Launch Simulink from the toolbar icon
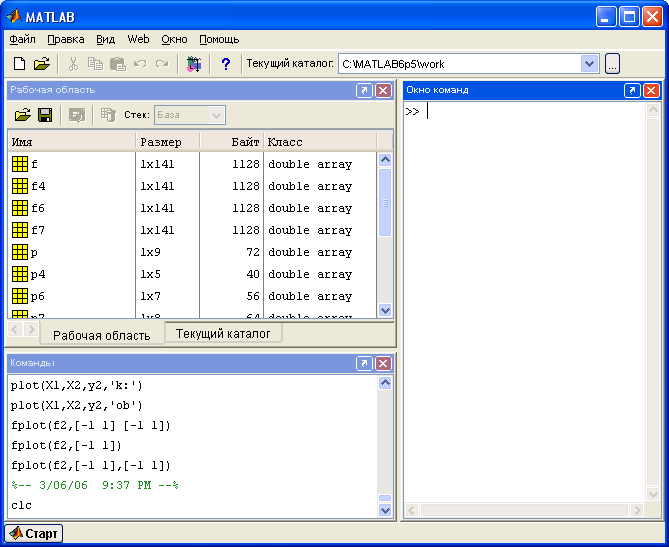This screenshot has width=669, height=547. 194,64
